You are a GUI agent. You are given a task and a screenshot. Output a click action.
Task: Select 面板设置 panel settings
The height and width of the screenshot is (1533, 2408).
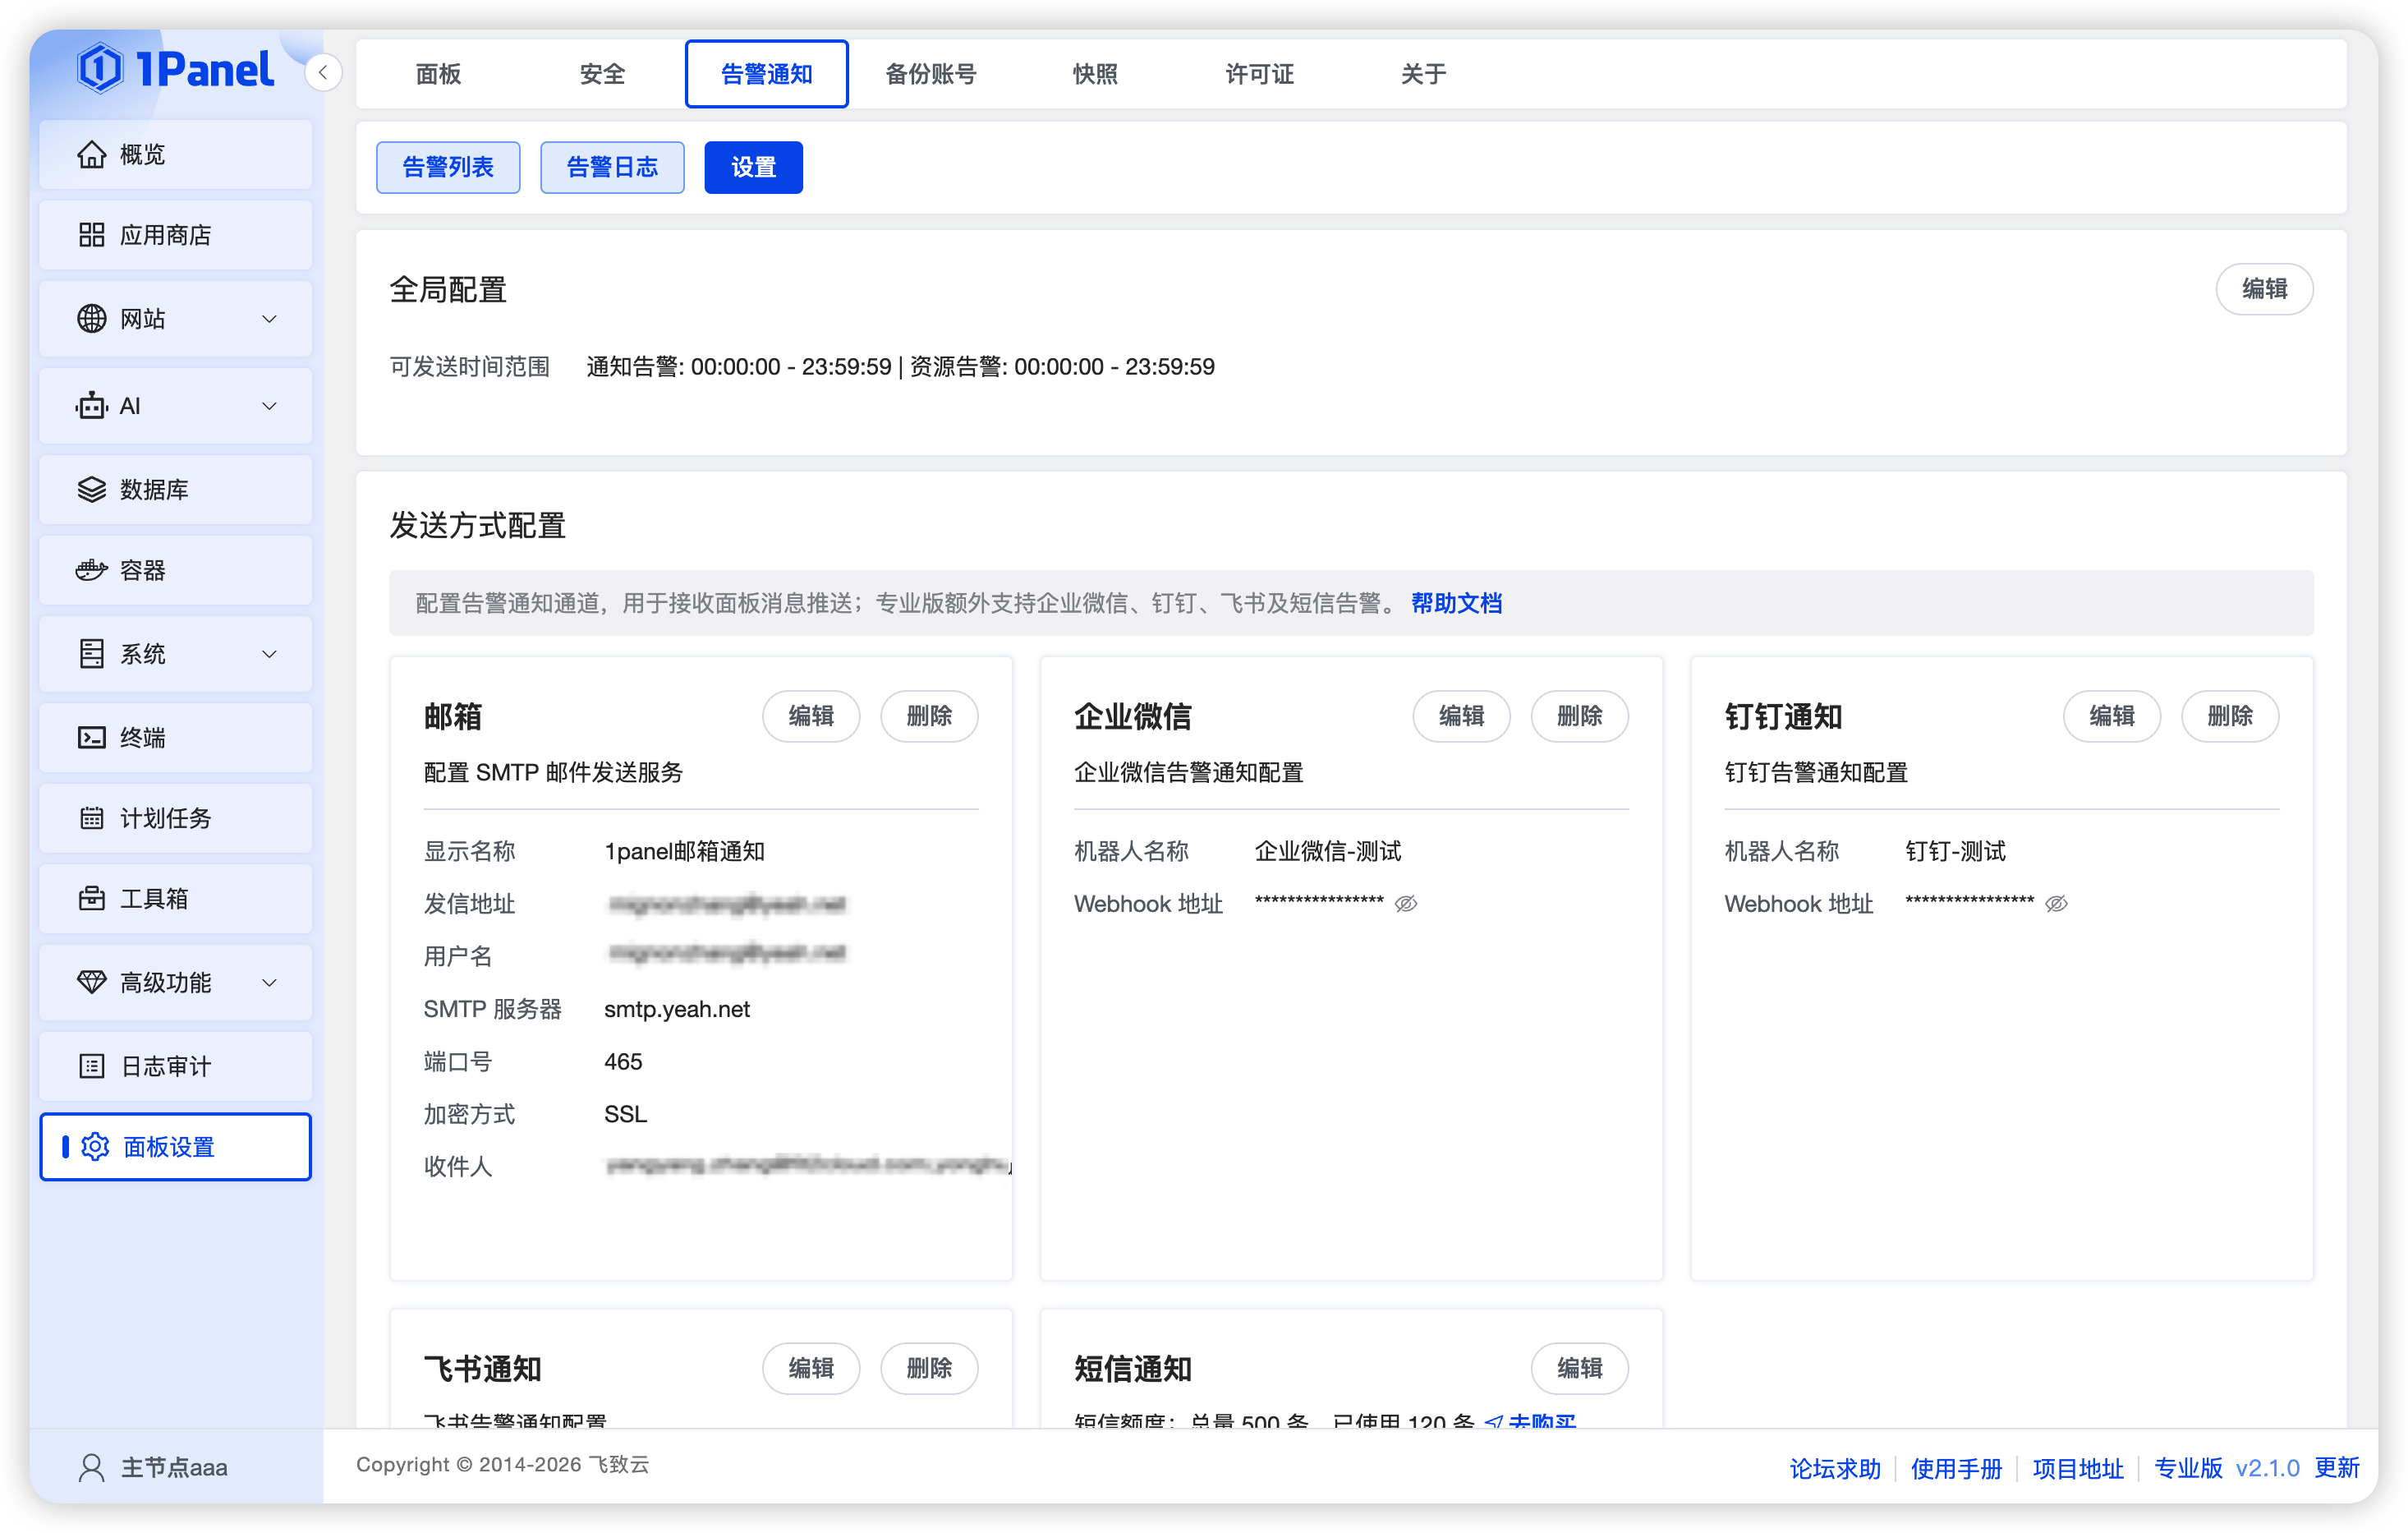(167, 1147)
